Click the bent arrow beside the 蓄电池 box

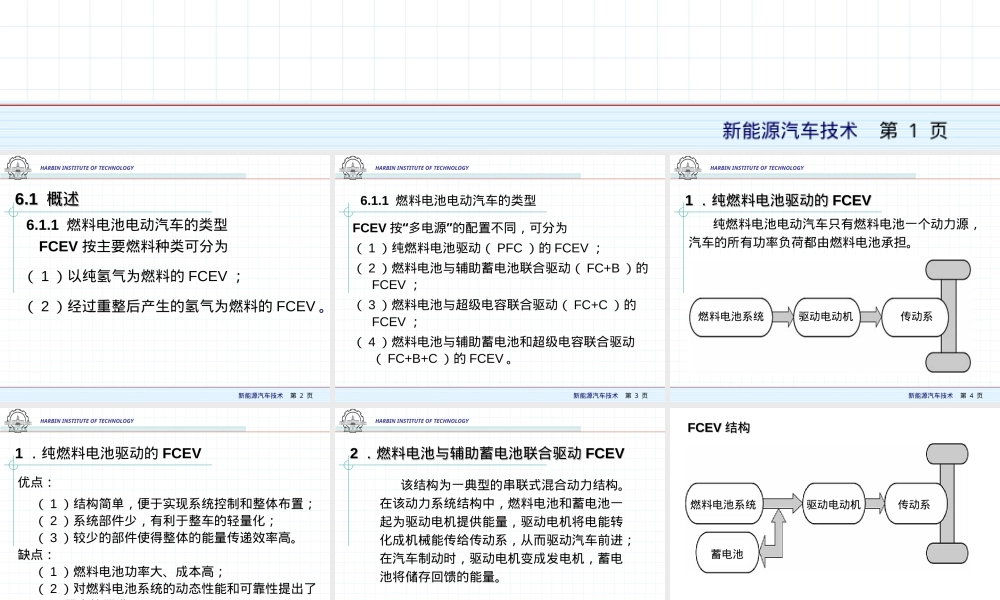point(774,536)
